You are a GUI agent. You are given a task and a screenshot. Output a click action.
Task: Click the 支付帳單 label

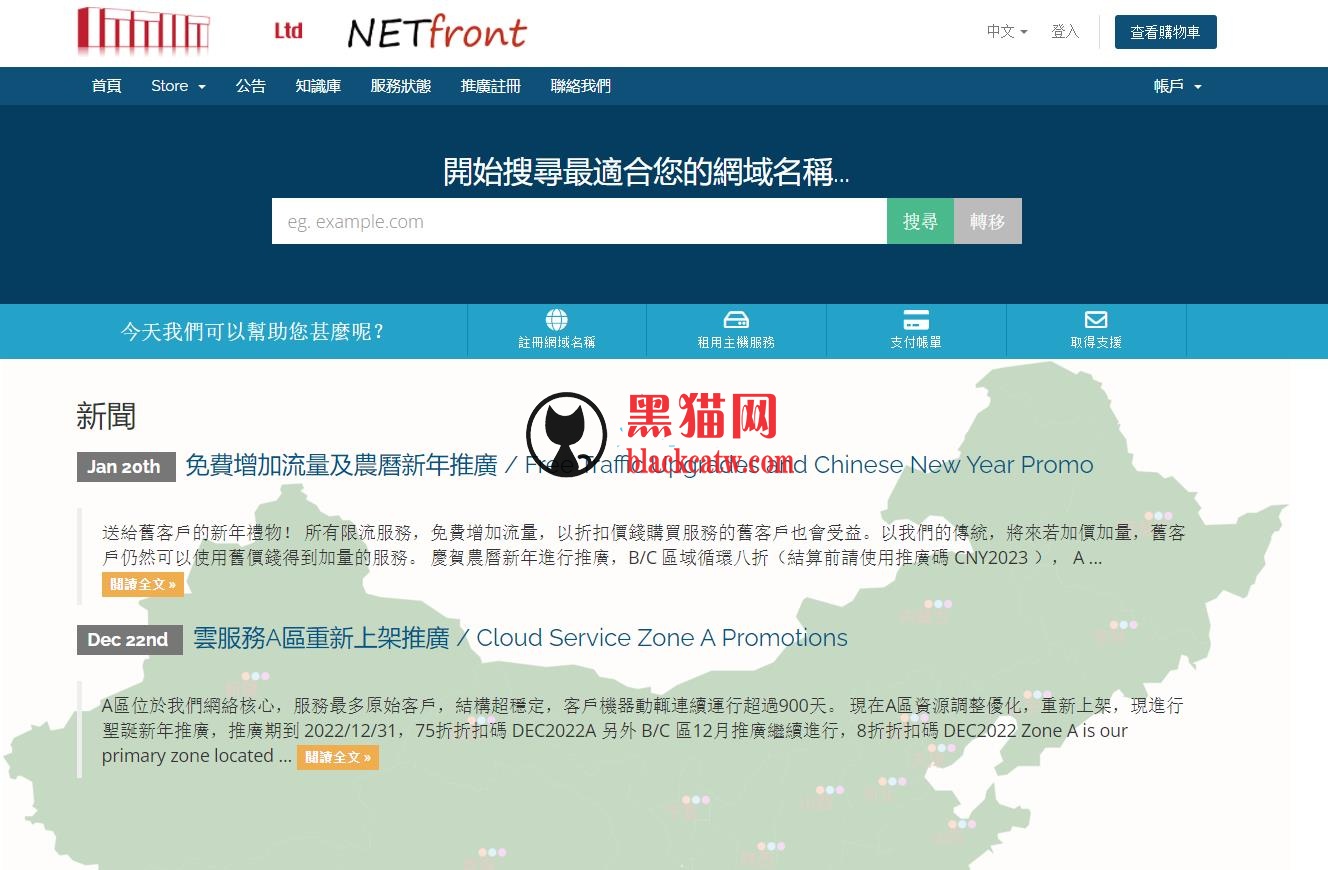(x=916, y=342)
